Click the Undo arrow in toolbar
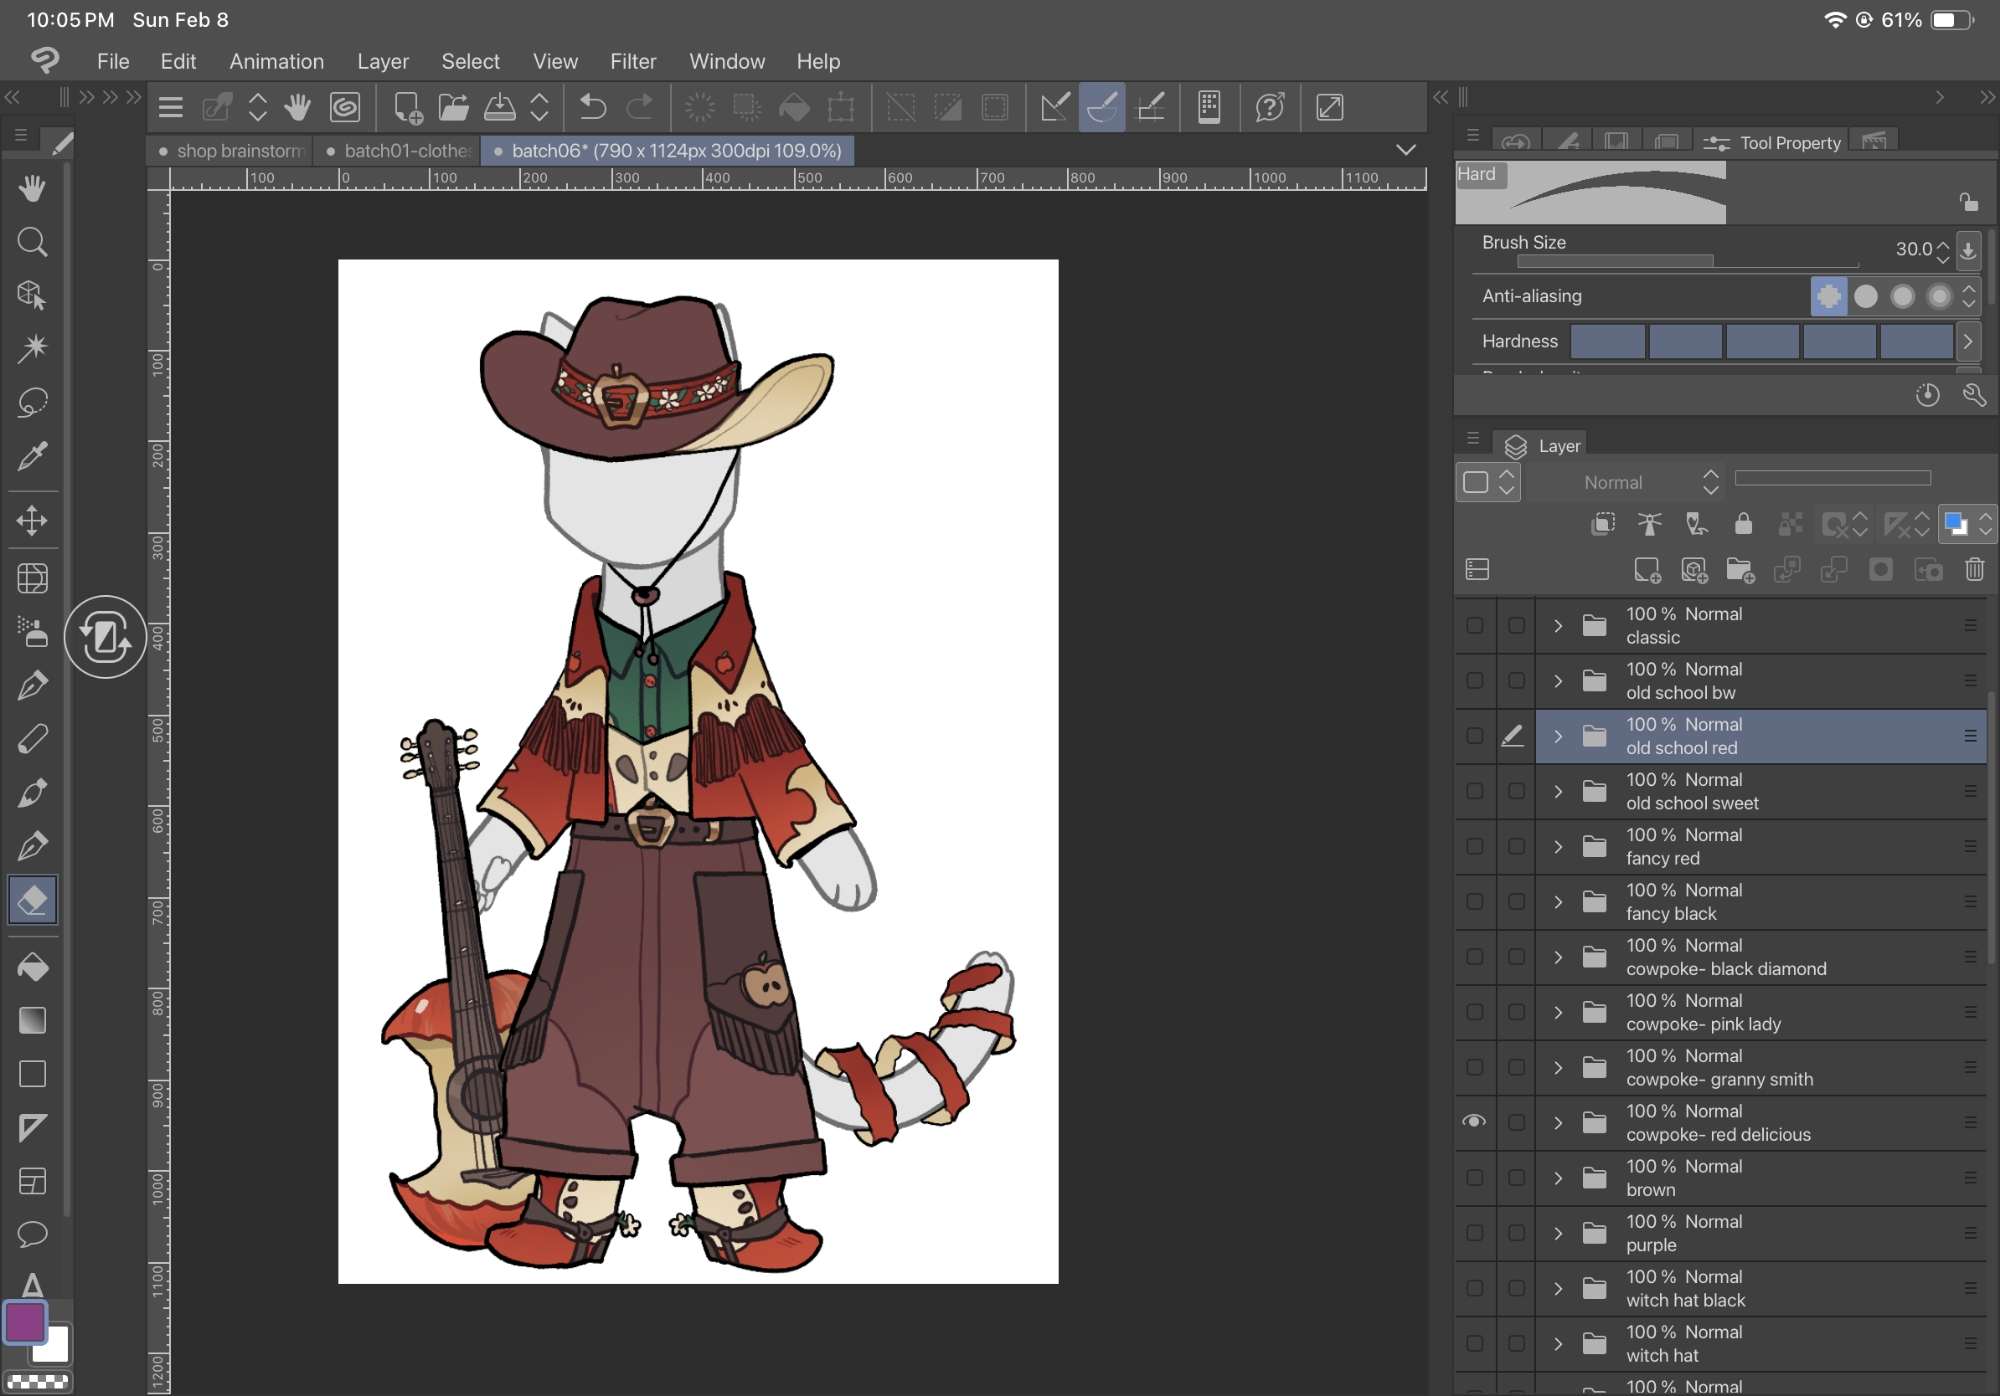The image size is (2000, 1396). click(x=593, y=107)
